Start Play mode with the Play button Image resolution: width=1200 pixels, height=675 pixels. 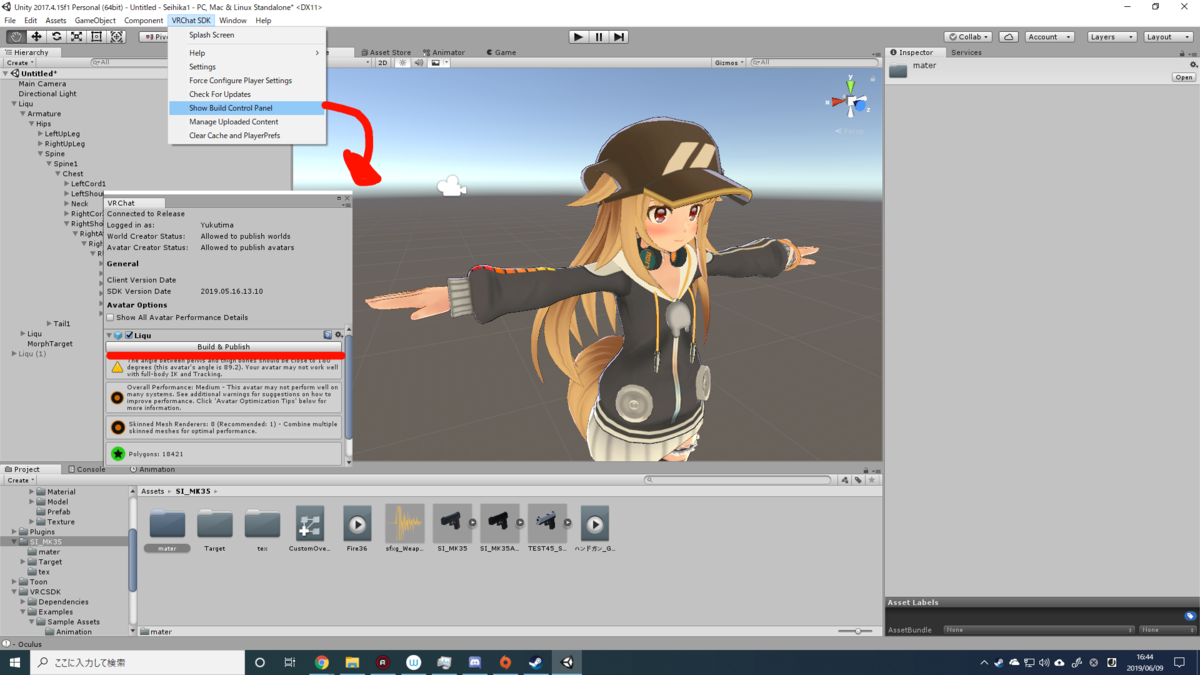pyautogui.click(x=578, y=37)
